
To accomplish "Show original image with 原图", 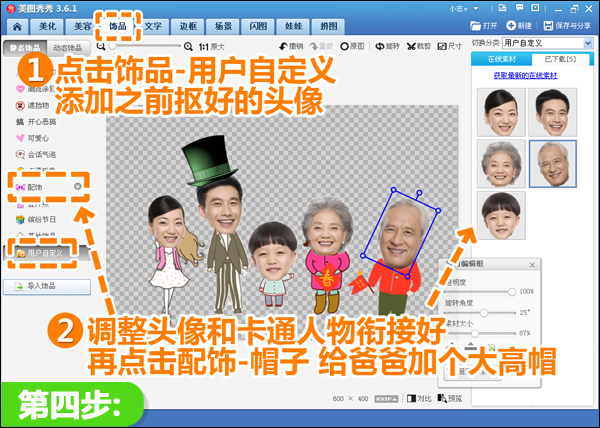I will coord(352,46).
